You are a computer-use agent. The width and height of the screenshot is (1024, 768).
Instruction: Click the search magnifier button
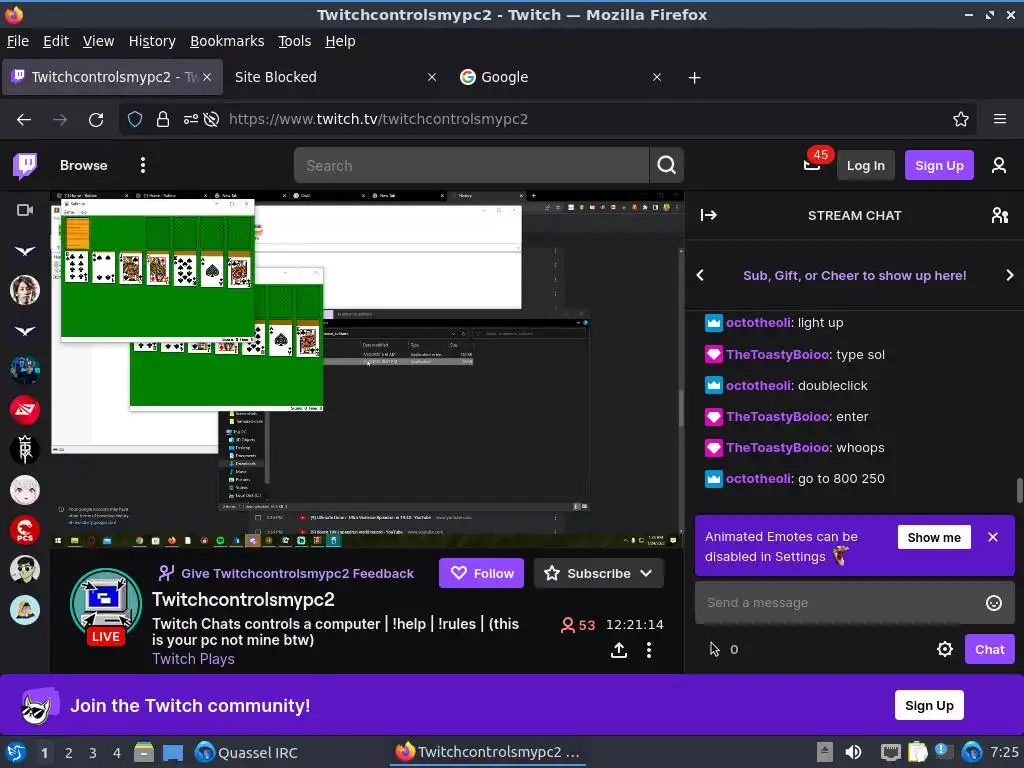pyautogui.click(x=666, y=165)
